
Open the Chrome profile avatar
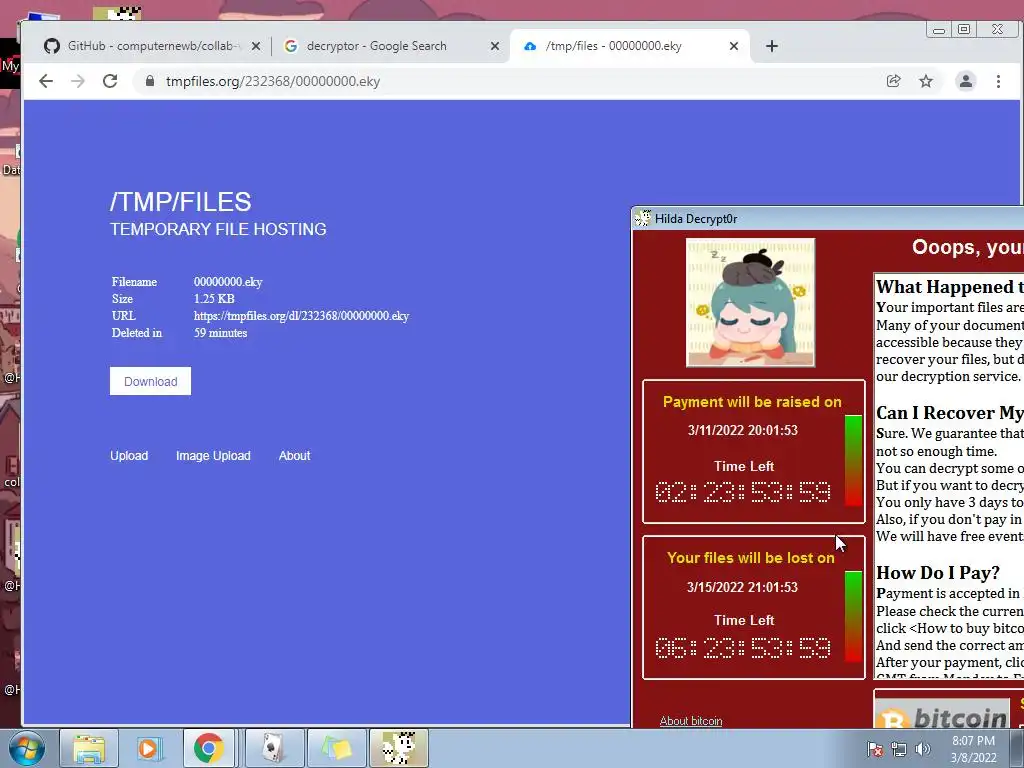[x=965, y=81]
